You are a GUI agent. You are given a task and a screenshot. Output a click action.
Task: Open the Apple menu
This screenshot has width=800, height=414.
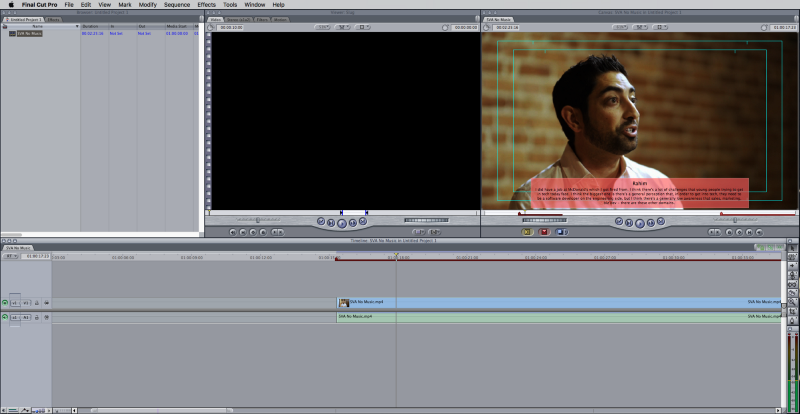(11, 5)
